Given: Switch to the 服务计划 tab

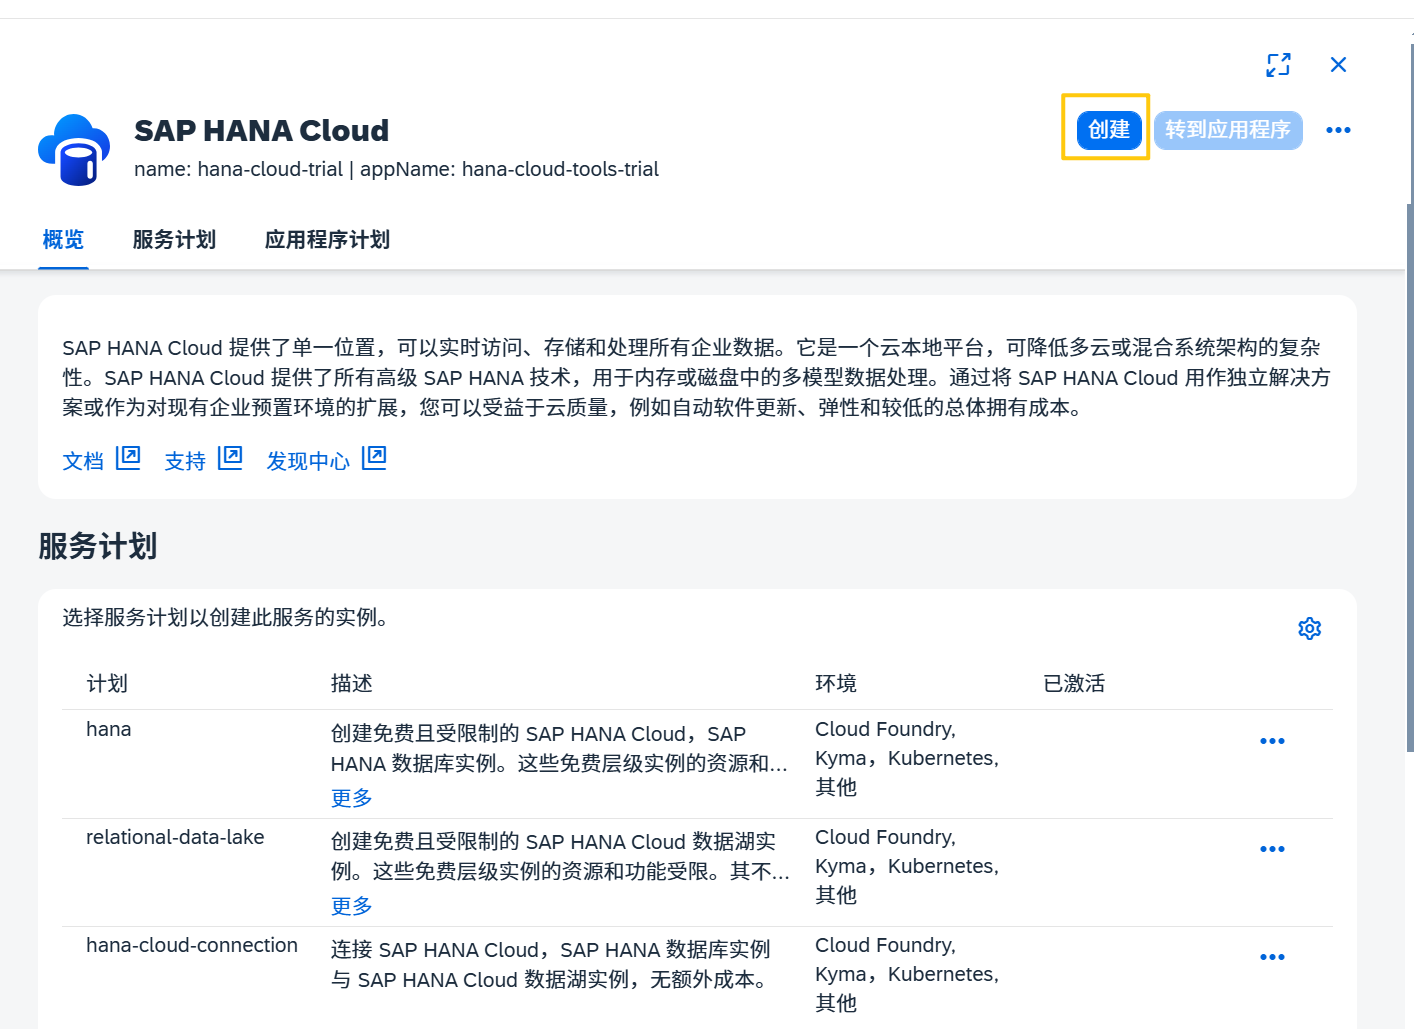Looking at the screenshot, I should pos(174,240).
